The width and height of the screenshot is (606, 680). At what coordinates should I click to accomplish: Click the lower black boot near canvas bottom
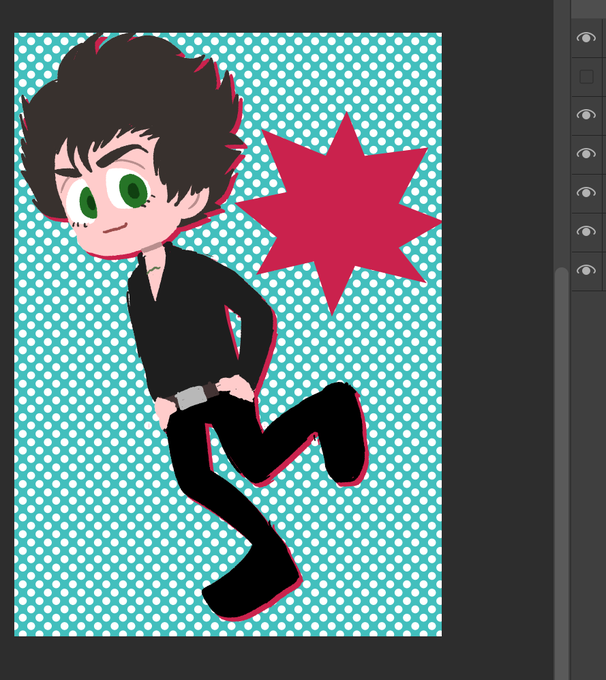[252, 585]
